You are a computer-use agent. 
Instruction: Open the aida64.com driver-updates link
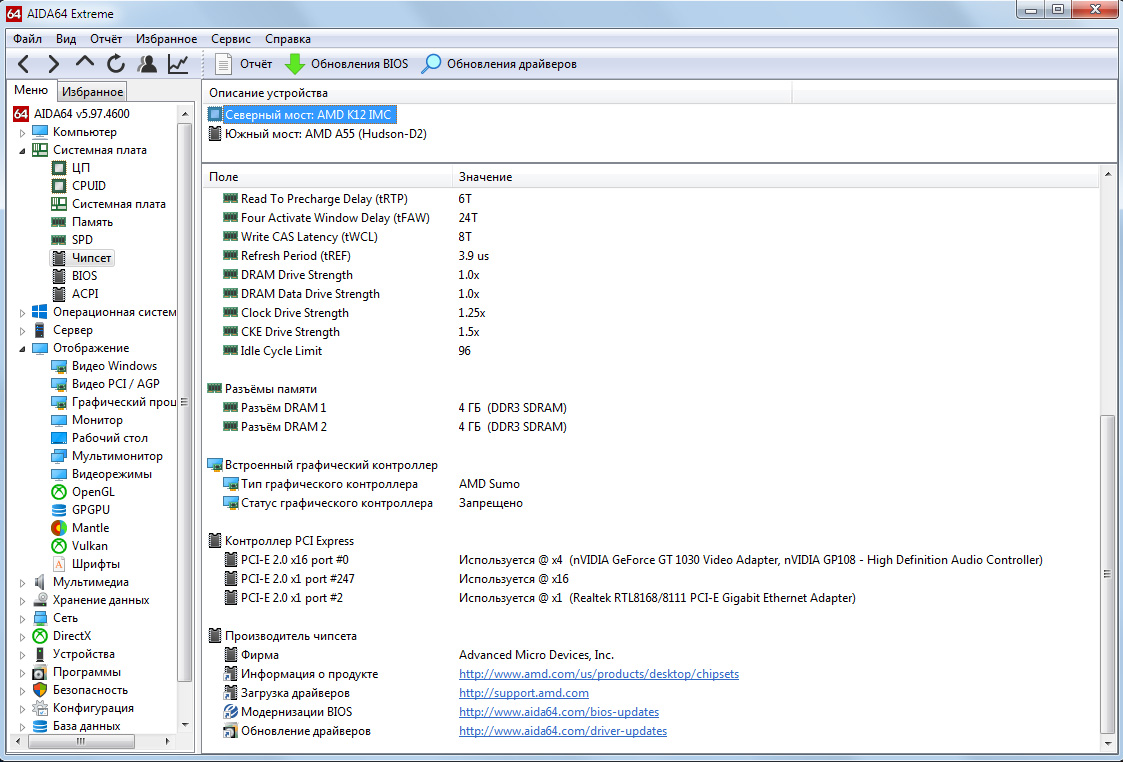pos(563,731)
